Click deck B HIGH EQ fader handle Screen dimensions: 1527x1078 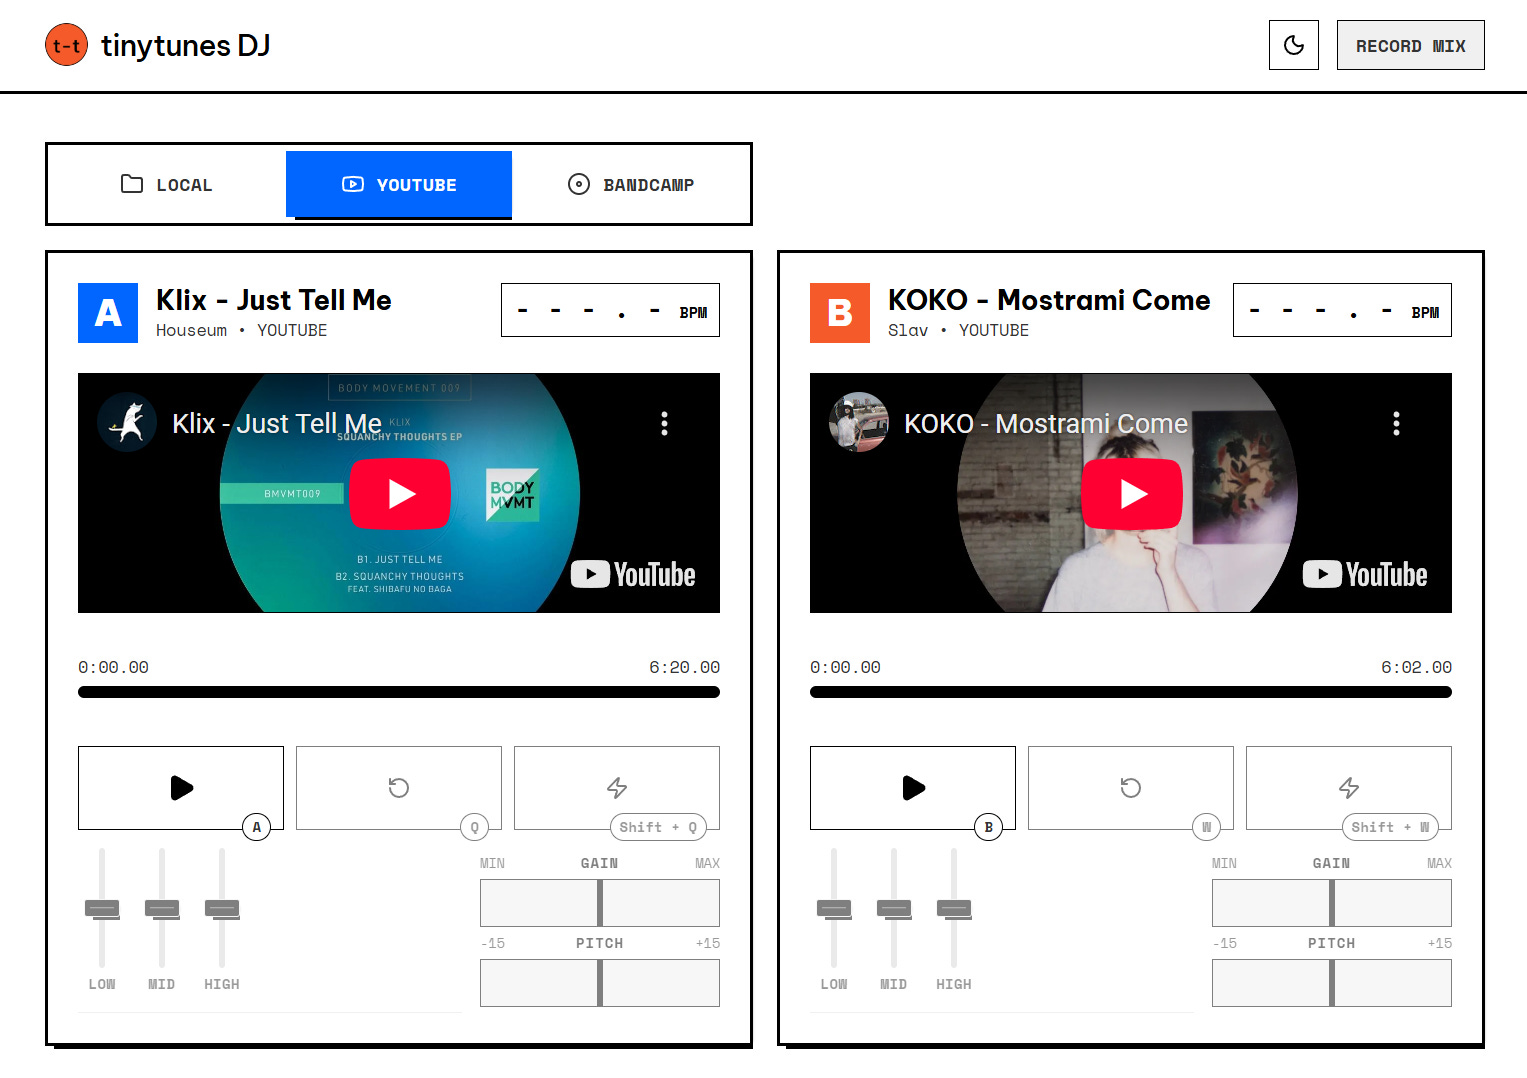pyautogui.click(x=954, y=908)
